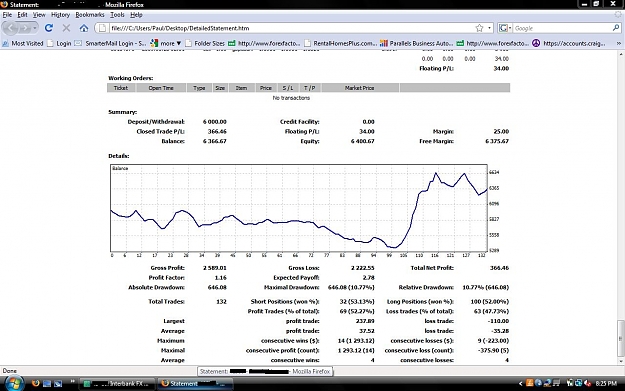Image resolution: width=625 pixels, height=391 pixels.
Task: Click the orange system tray icon
Action: (530, 383)
